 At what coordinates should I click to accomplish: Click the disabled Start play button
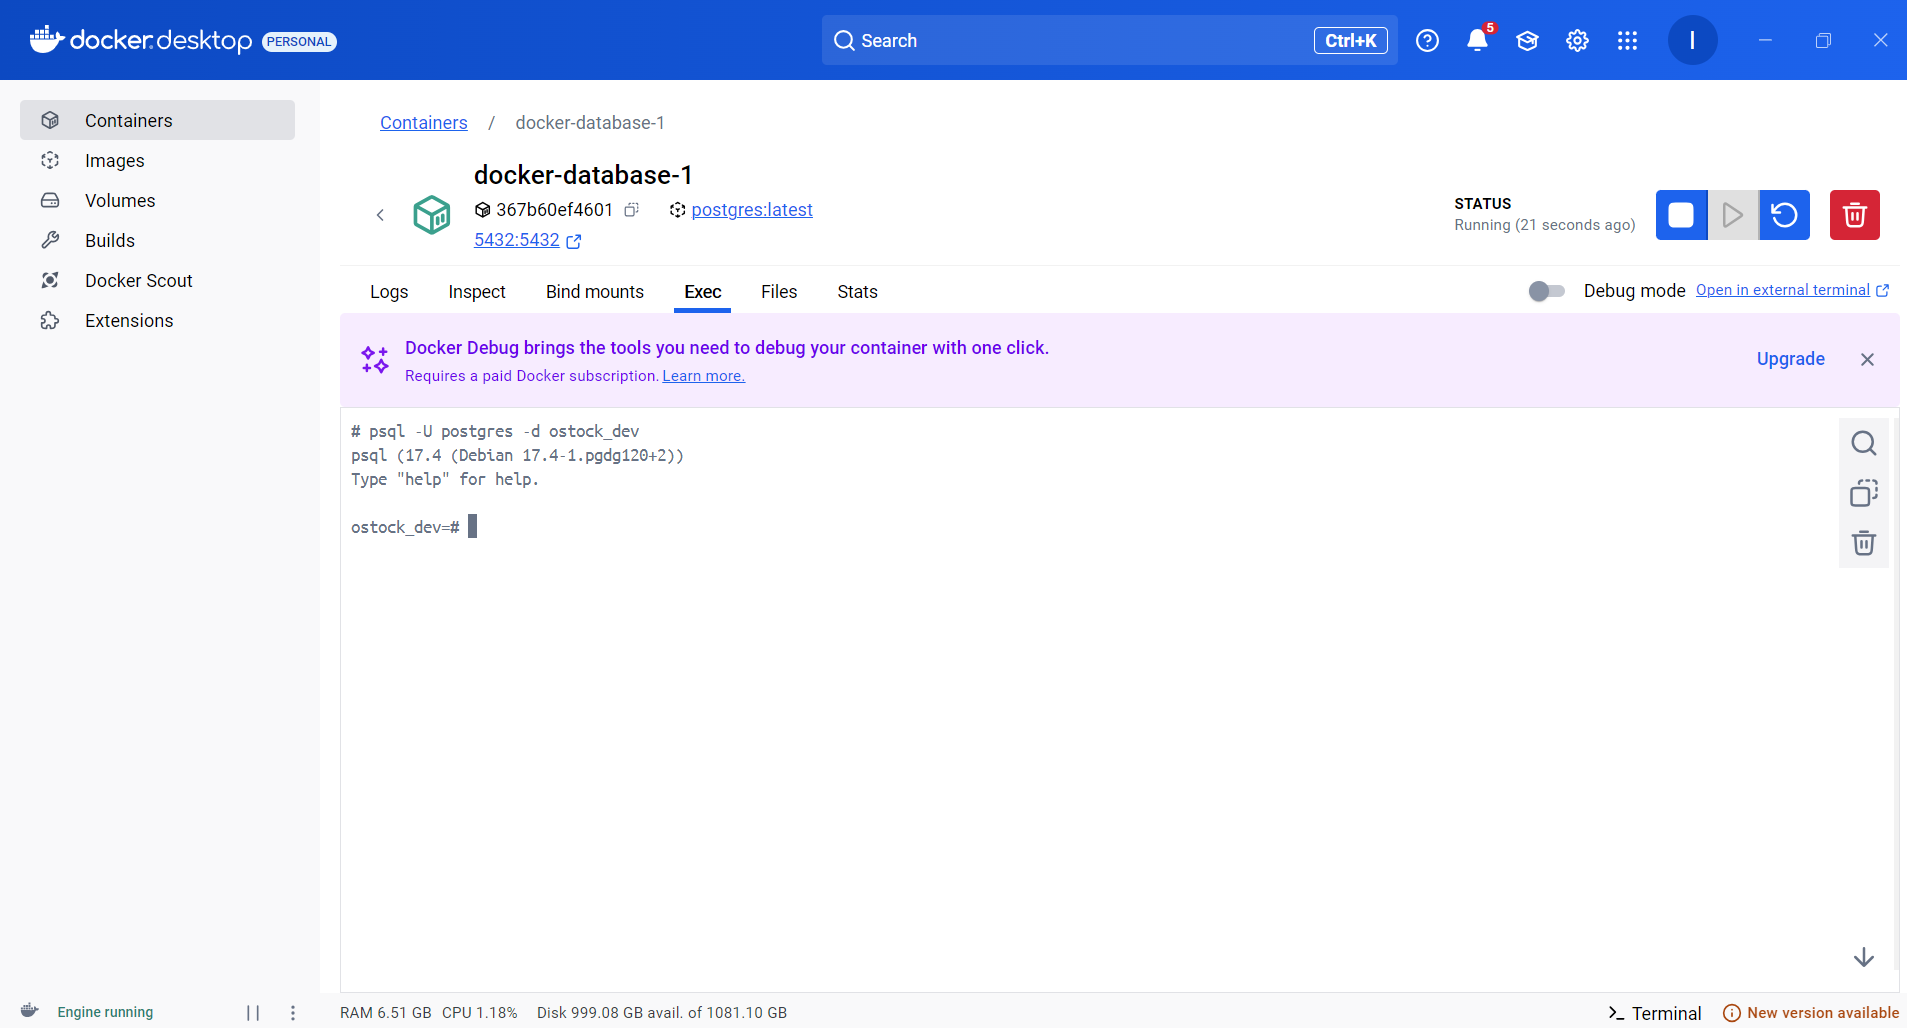click(1733, 215)
